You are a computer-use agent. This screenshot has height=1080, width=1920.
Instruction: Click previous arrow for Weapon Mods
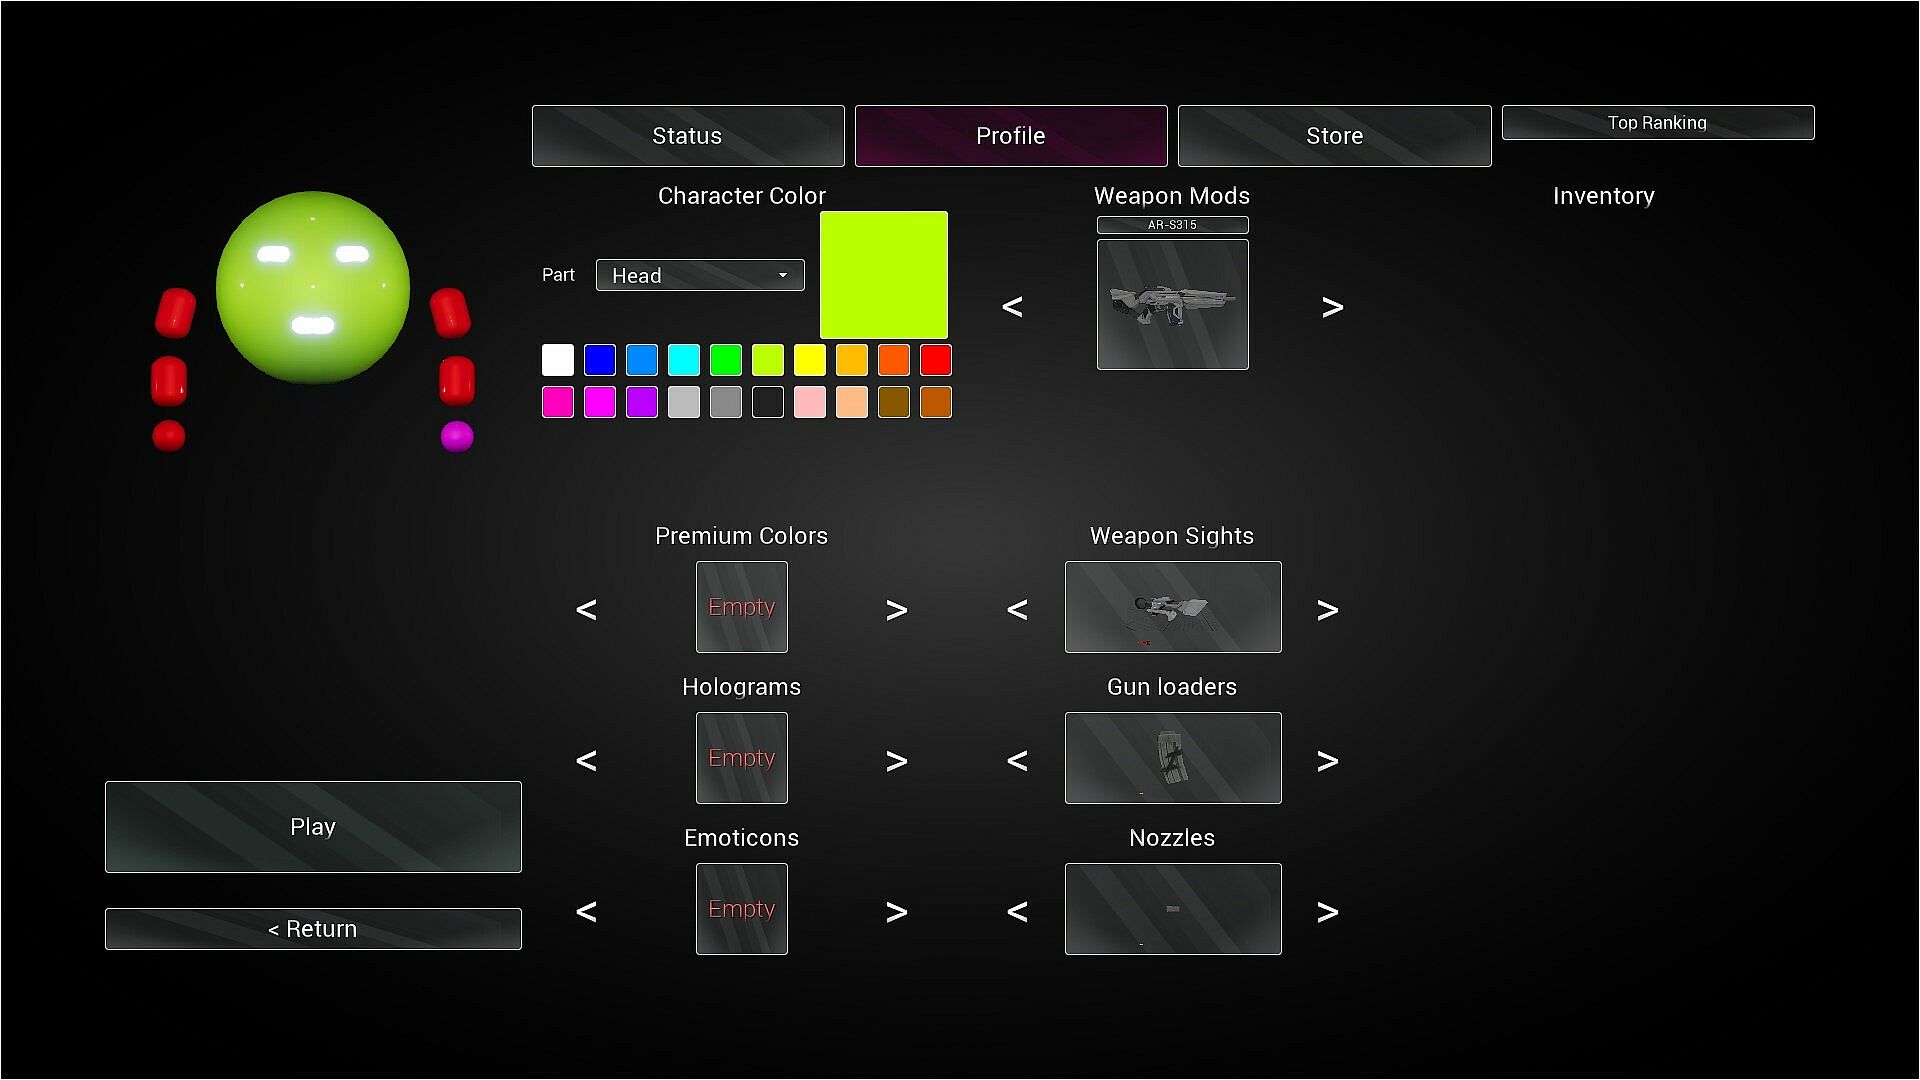(x=1012, y=307)
